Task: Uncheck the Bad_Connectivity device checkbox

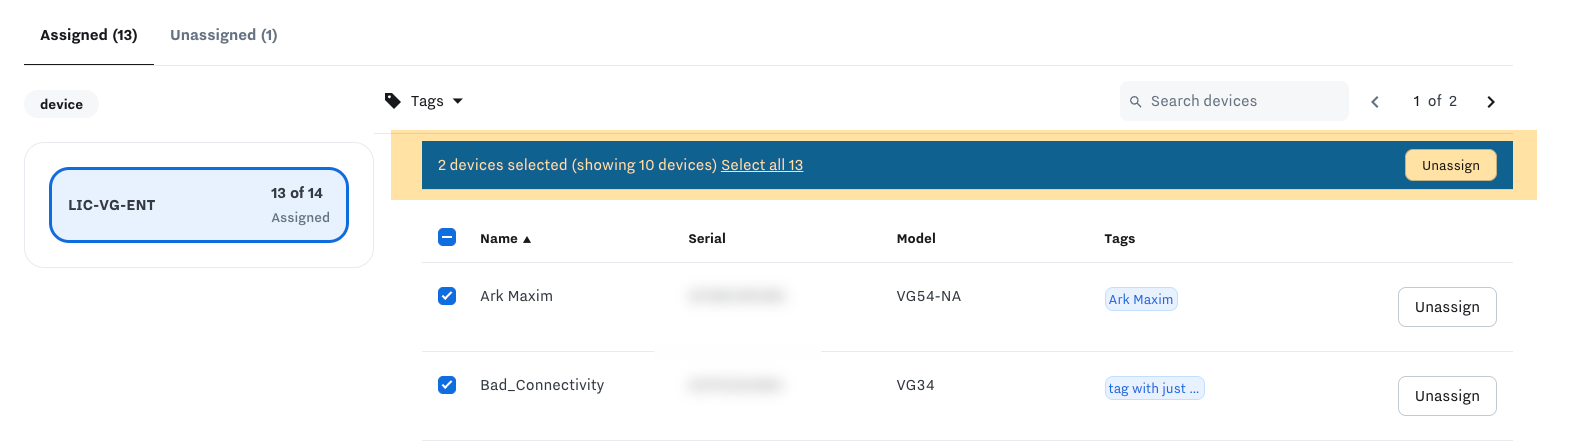Action: 447,385
